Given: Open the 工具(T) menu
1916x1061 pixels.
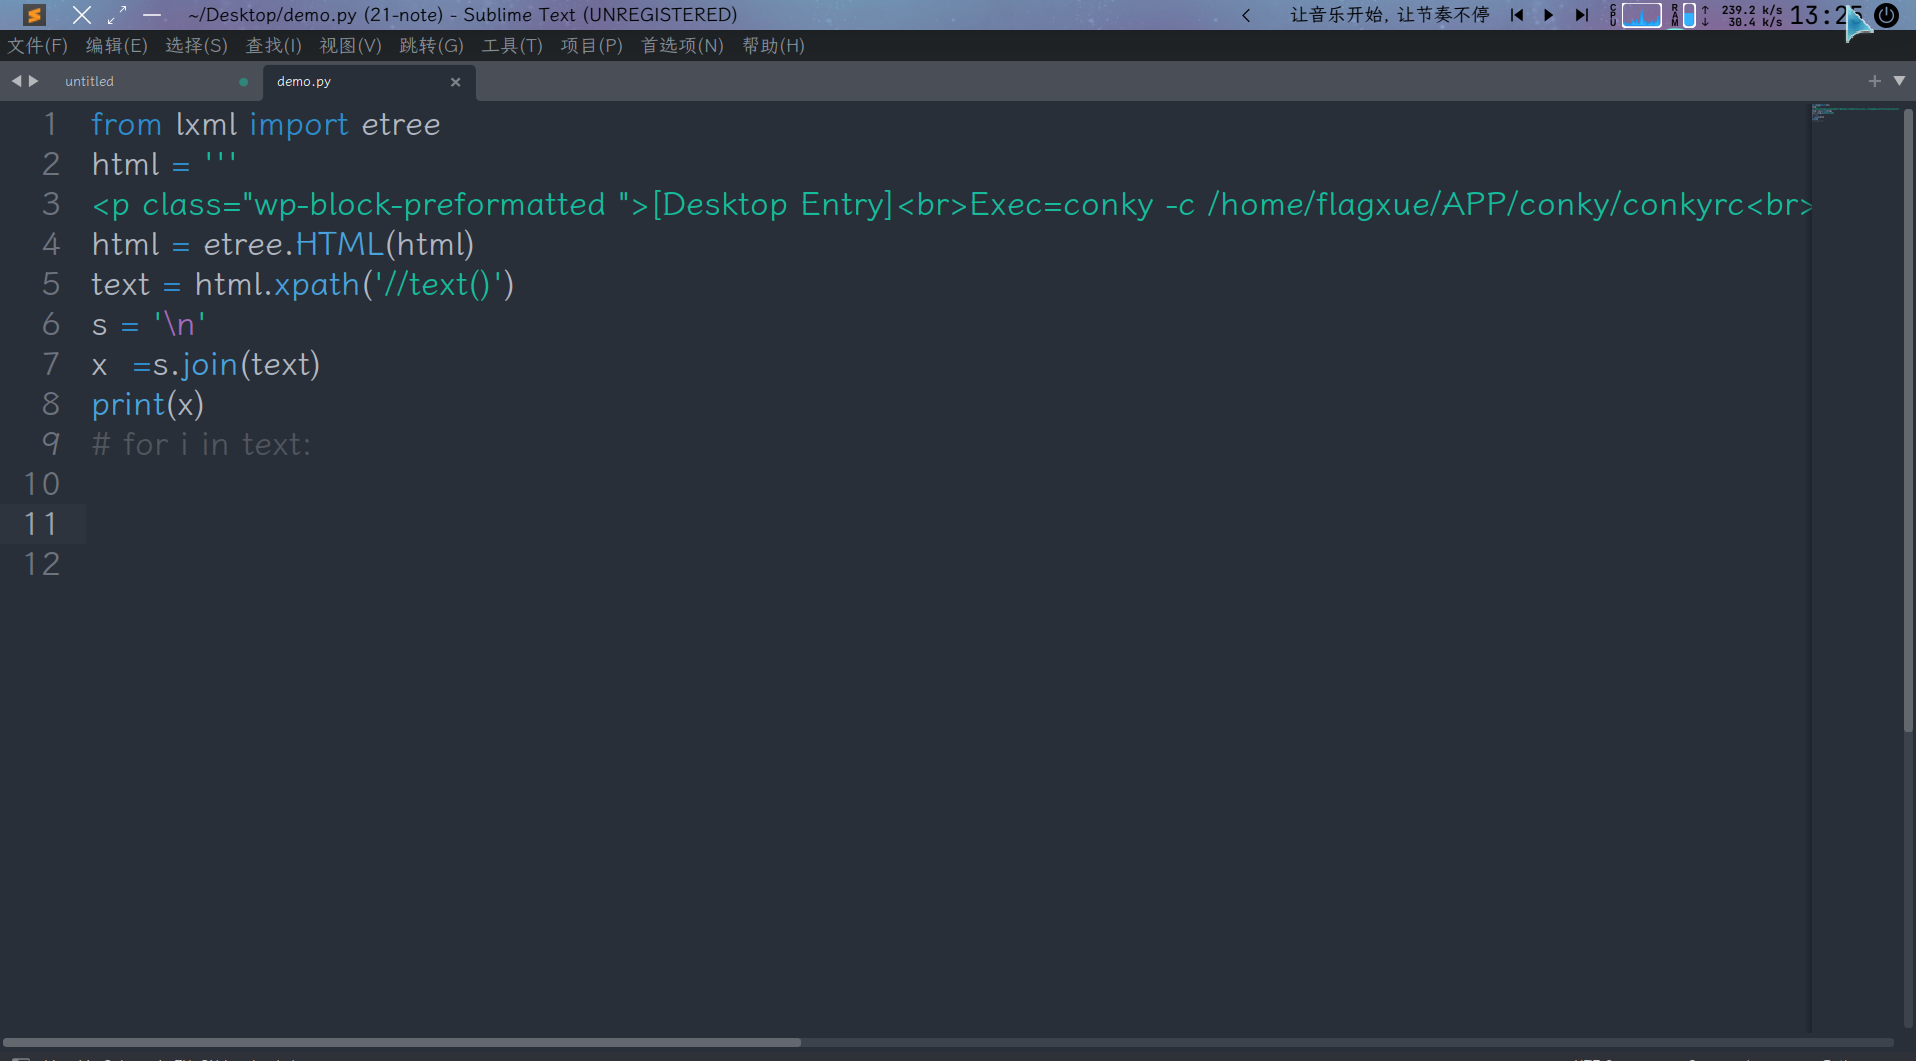Looking at the screenshot, I should click(512, 46).
